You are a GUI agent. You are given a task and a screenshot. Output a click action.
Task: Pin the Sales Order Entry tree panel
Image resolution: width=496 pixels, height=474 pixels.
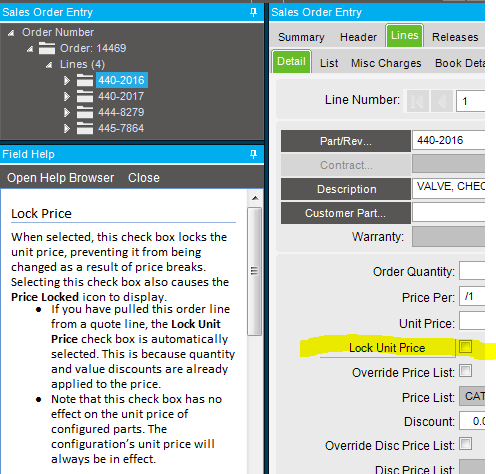tap(253, 12)
